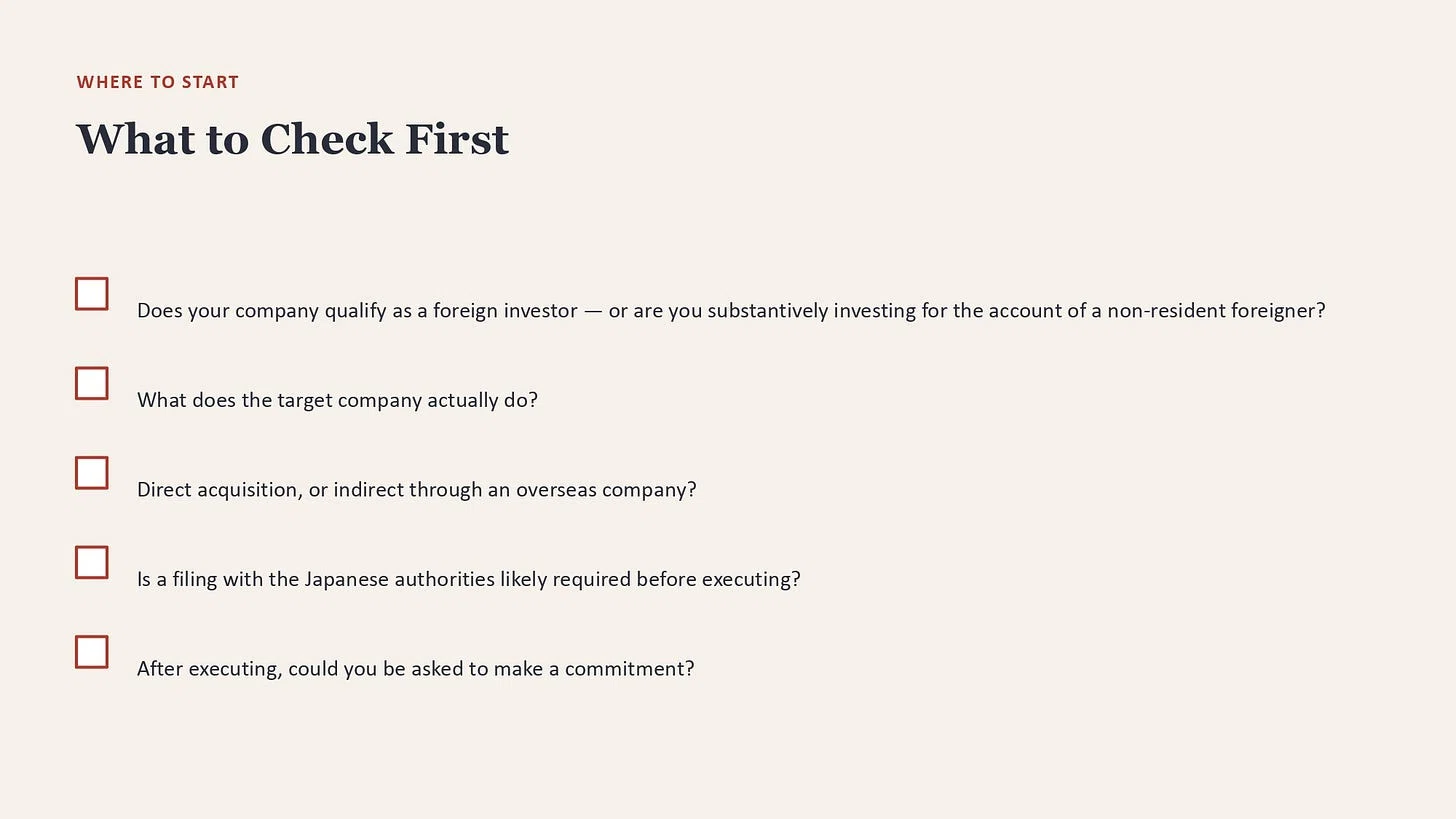This screenshot has width=1456, height=819.
Task: Select the 'WHERE TO START' red heading
Action: coord(158,82)
